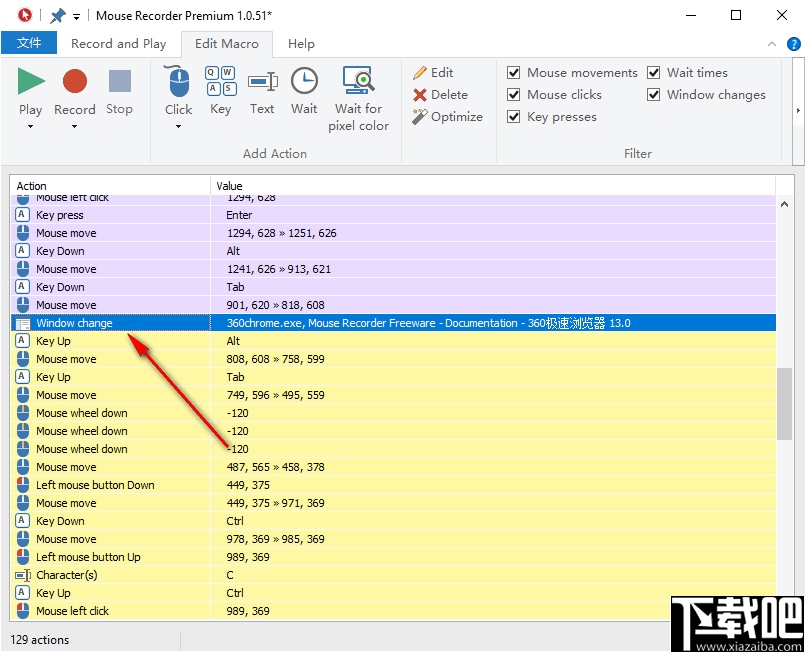Select row with value 808, 608 » 758, 599
Screen dimensions: 806x652
(x=393, y=359)
